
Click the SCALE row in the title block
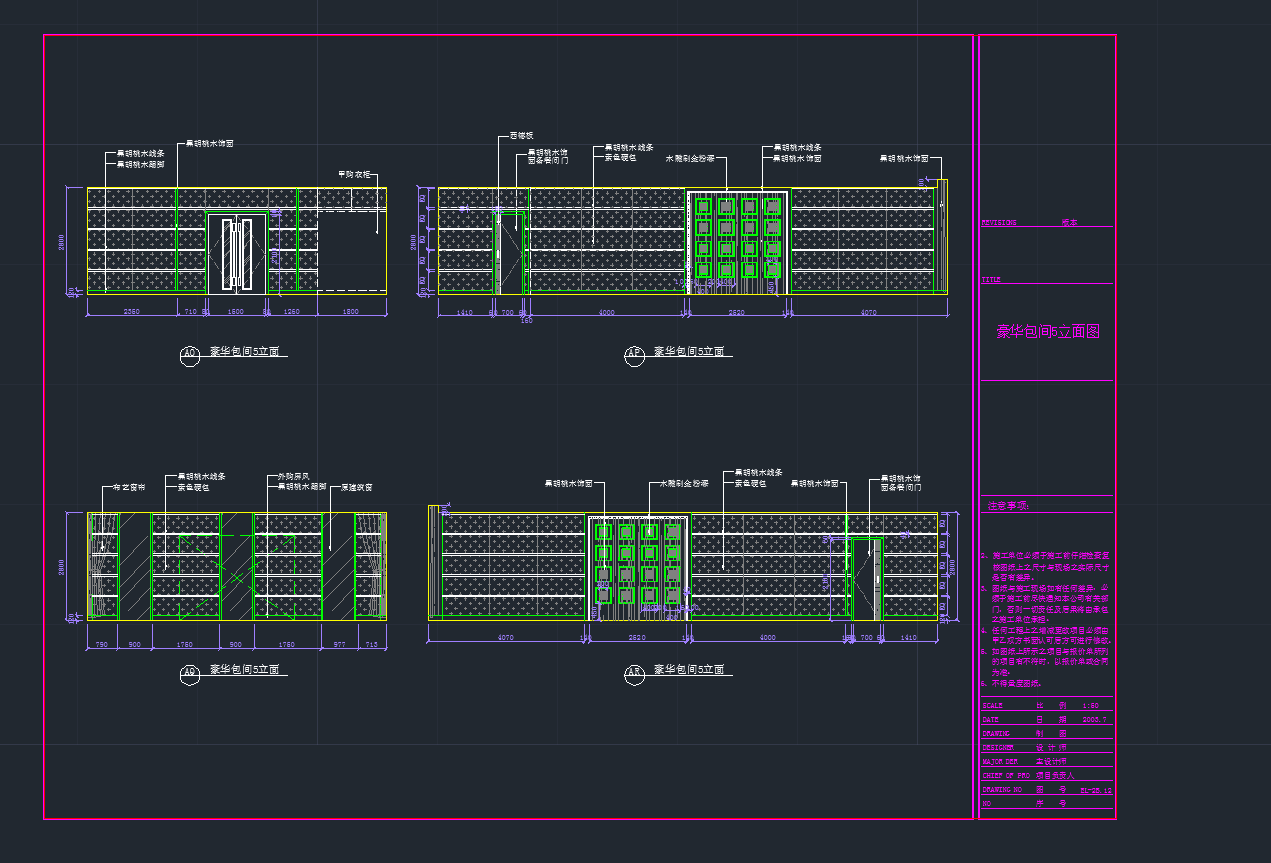point(1046,705)
